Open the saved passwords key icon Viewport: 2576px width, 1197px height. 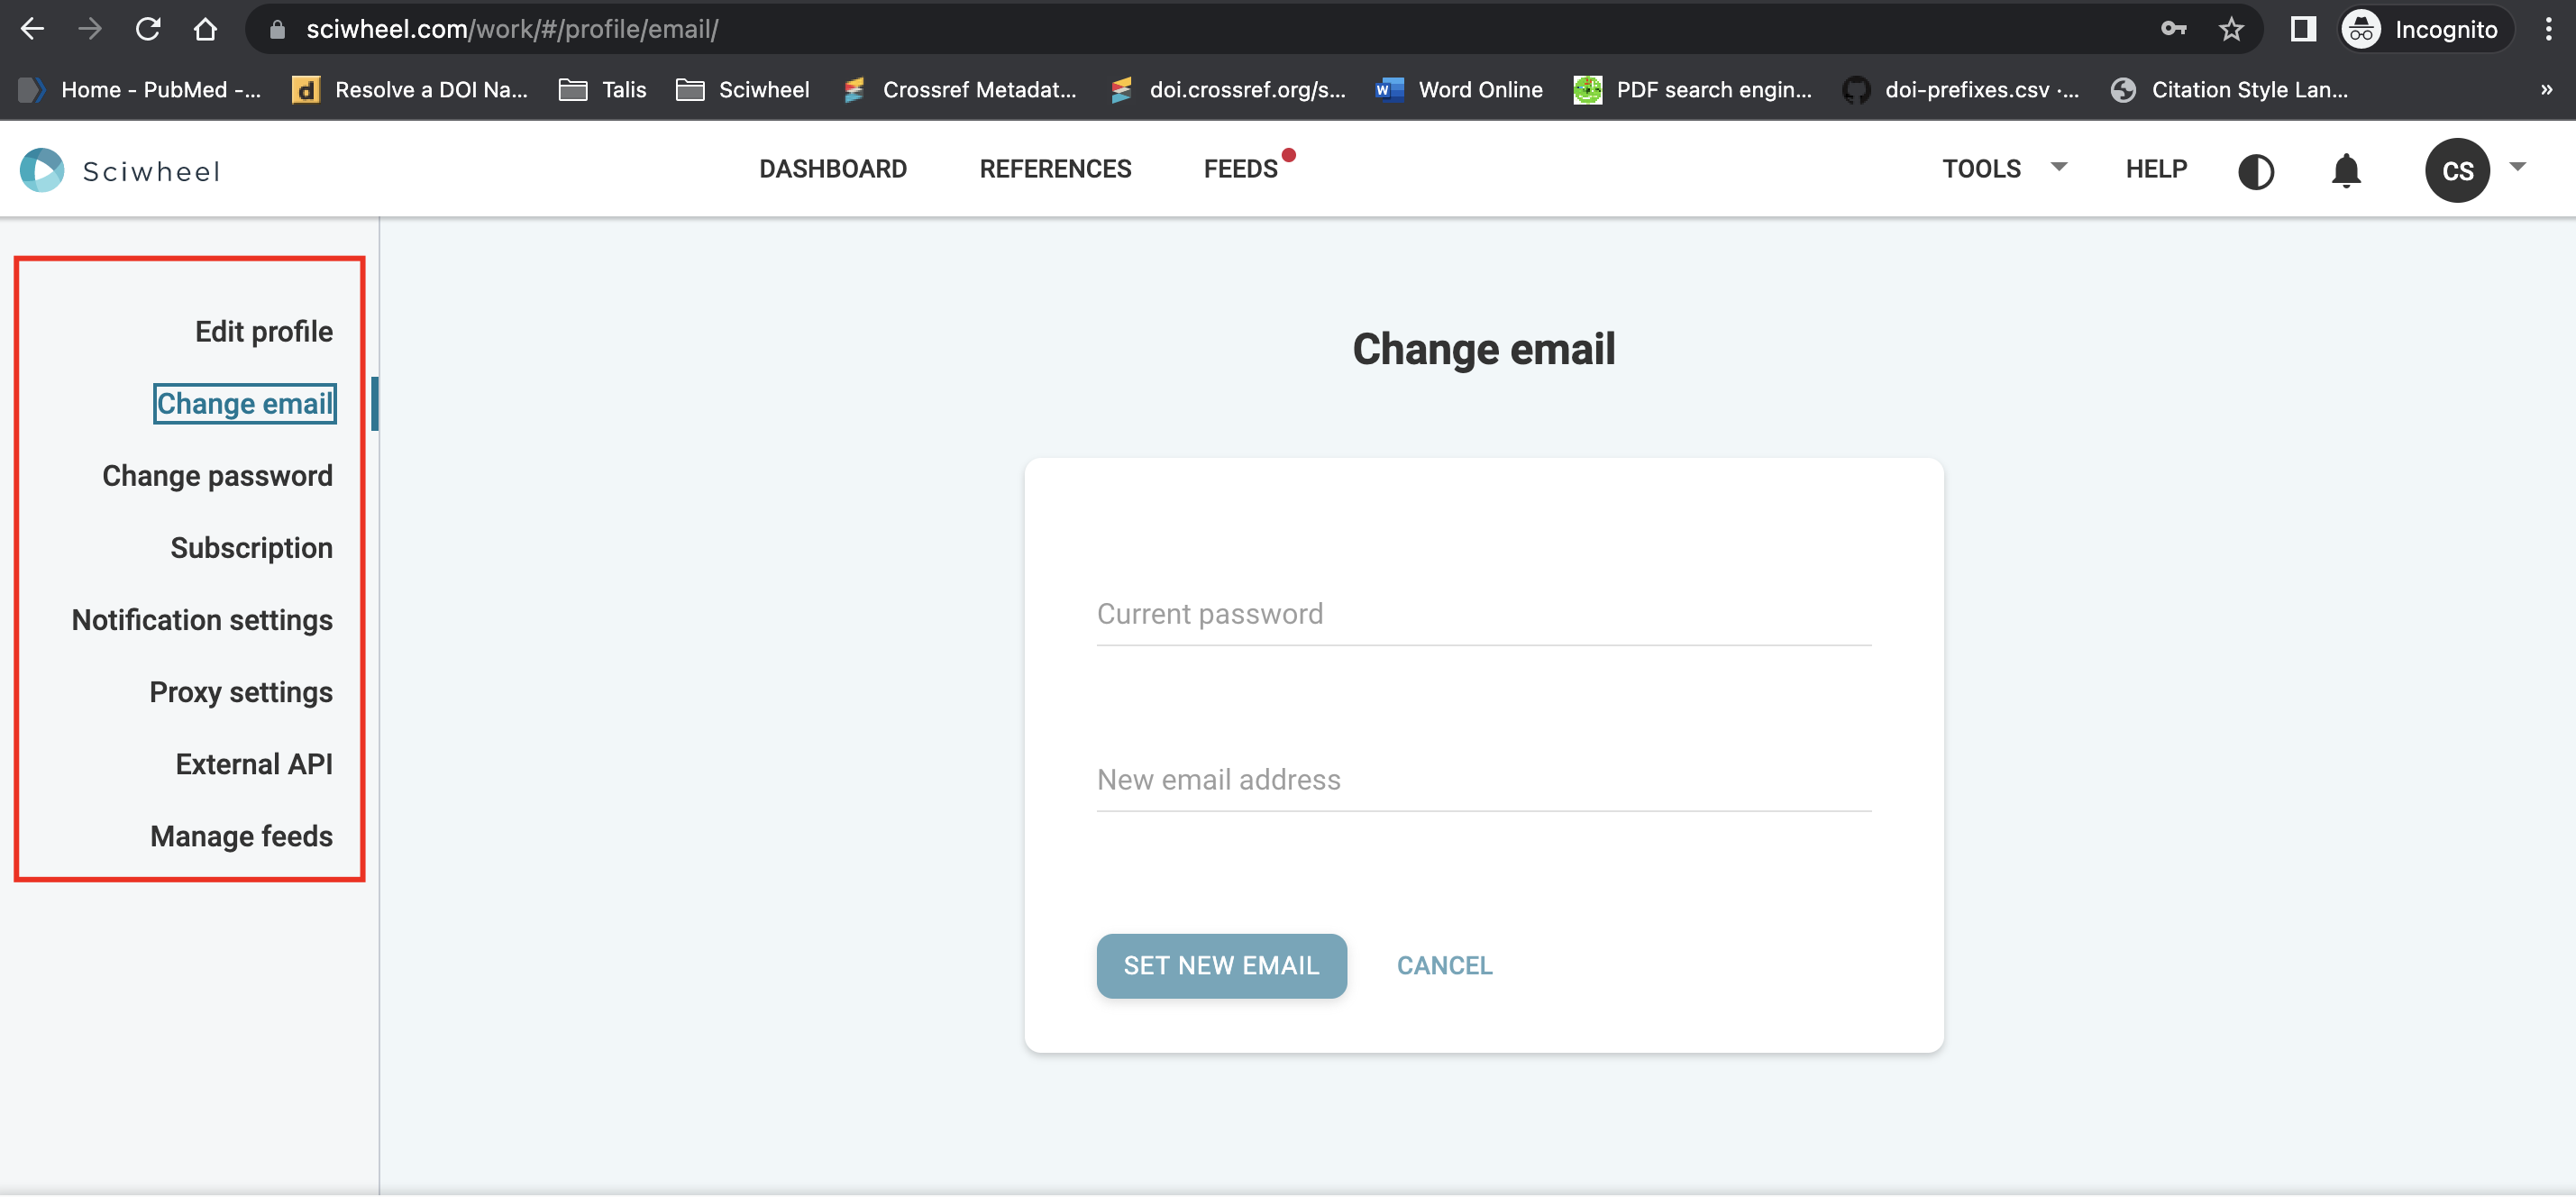(x=2174, y=29)
